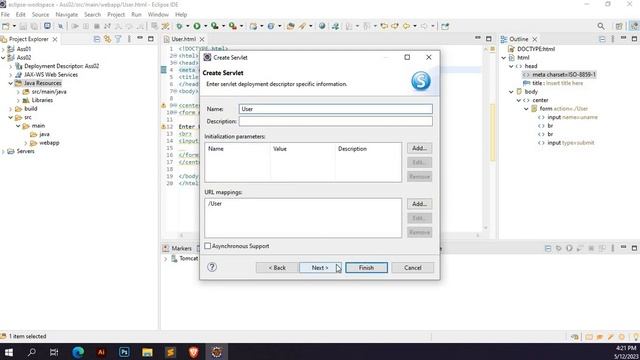Expand Deployment Descriptor: Ass02 node
The height and width of the screenshot is (360, 640).
[11, 66]
